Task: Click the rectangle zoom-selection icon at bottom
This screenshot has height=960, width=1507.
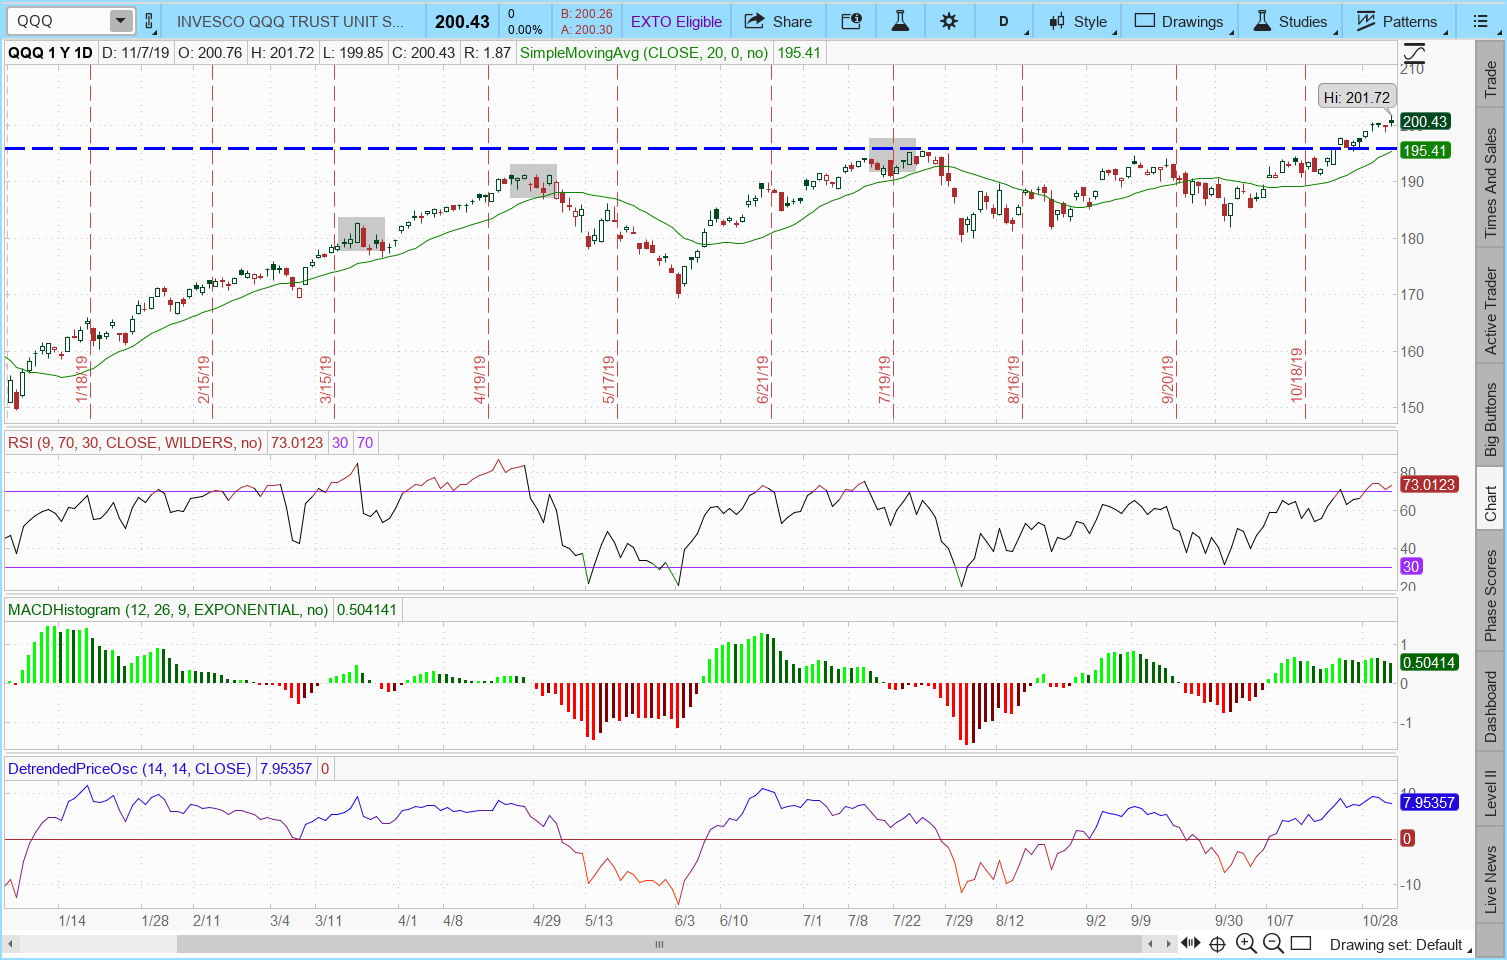Action: tap(1300, 943)
